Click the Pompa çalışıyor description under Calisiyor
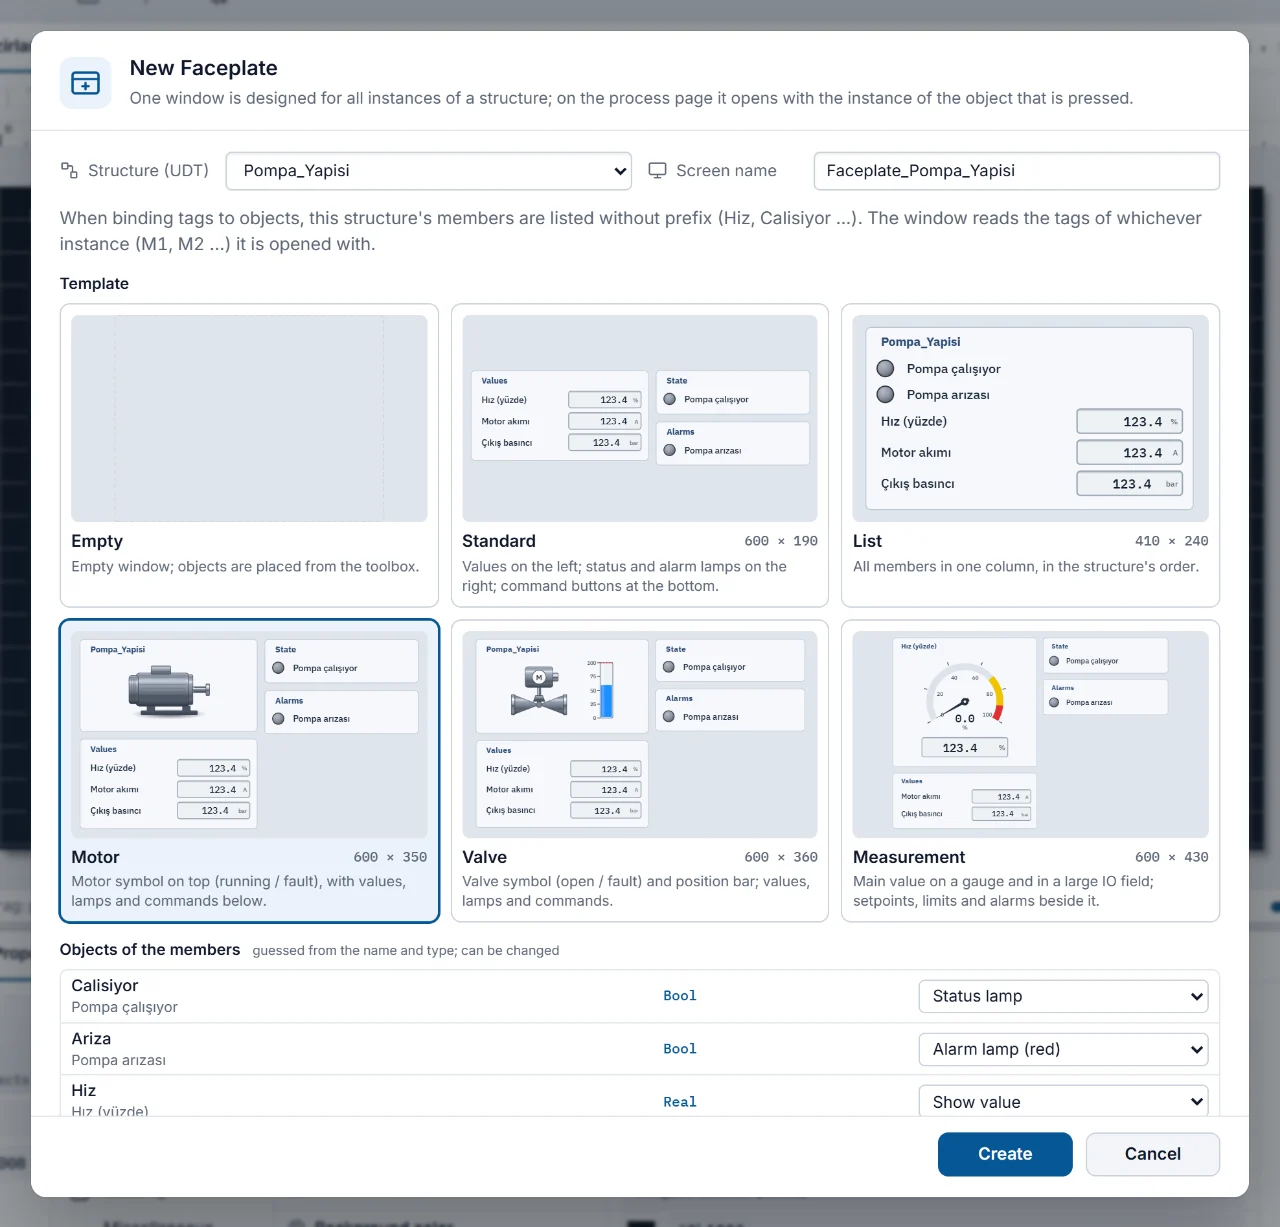The width and height of the screenshot is (1280, 1227). pyautogui.click(x=124, y=1007)
